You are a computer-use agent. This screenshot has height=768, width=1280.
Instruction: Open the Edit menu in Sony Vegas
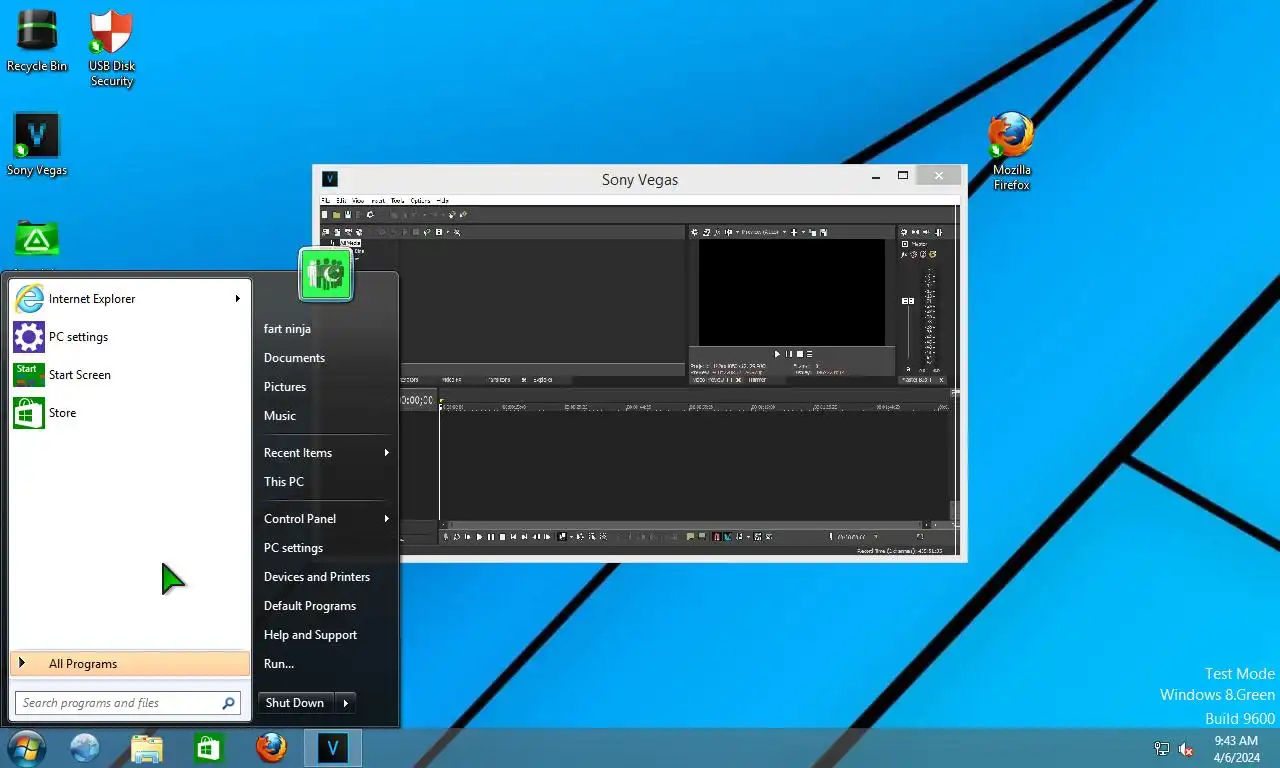click(341, 200)
